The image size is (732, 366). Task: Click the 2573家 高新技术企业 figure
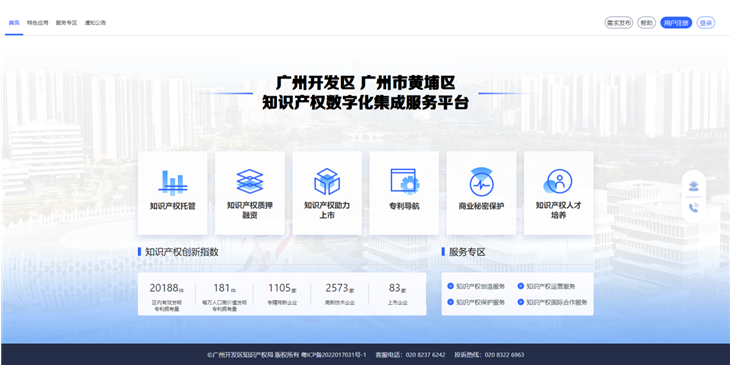tap(340, 288)
